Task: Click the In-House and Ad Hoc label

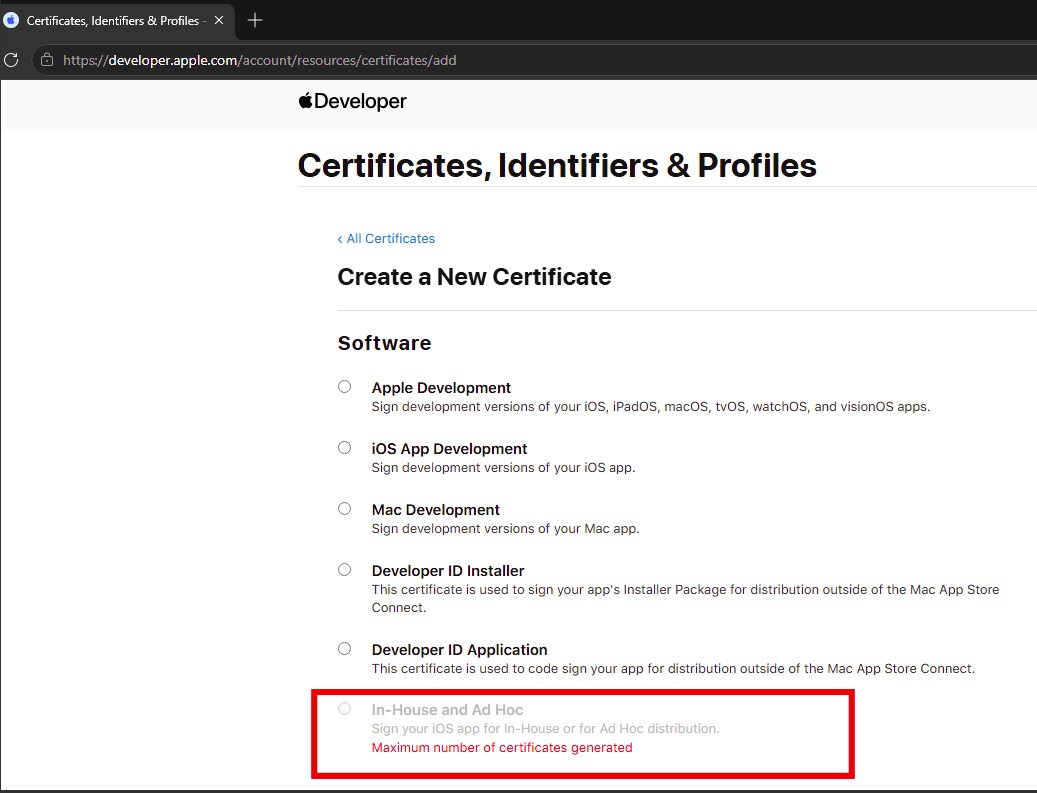Action: point(447,710)
